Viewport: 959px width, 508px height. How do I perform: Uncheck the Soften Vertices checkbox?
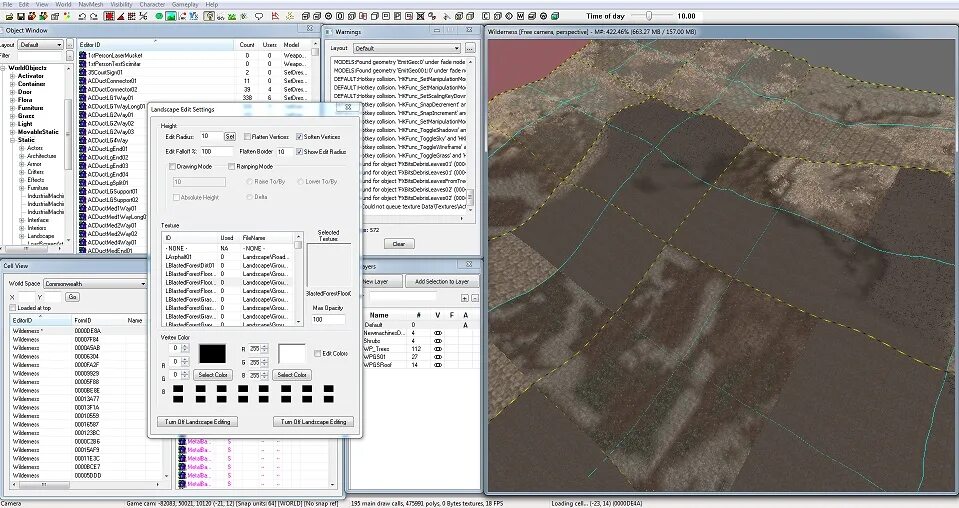pos(299,136)
